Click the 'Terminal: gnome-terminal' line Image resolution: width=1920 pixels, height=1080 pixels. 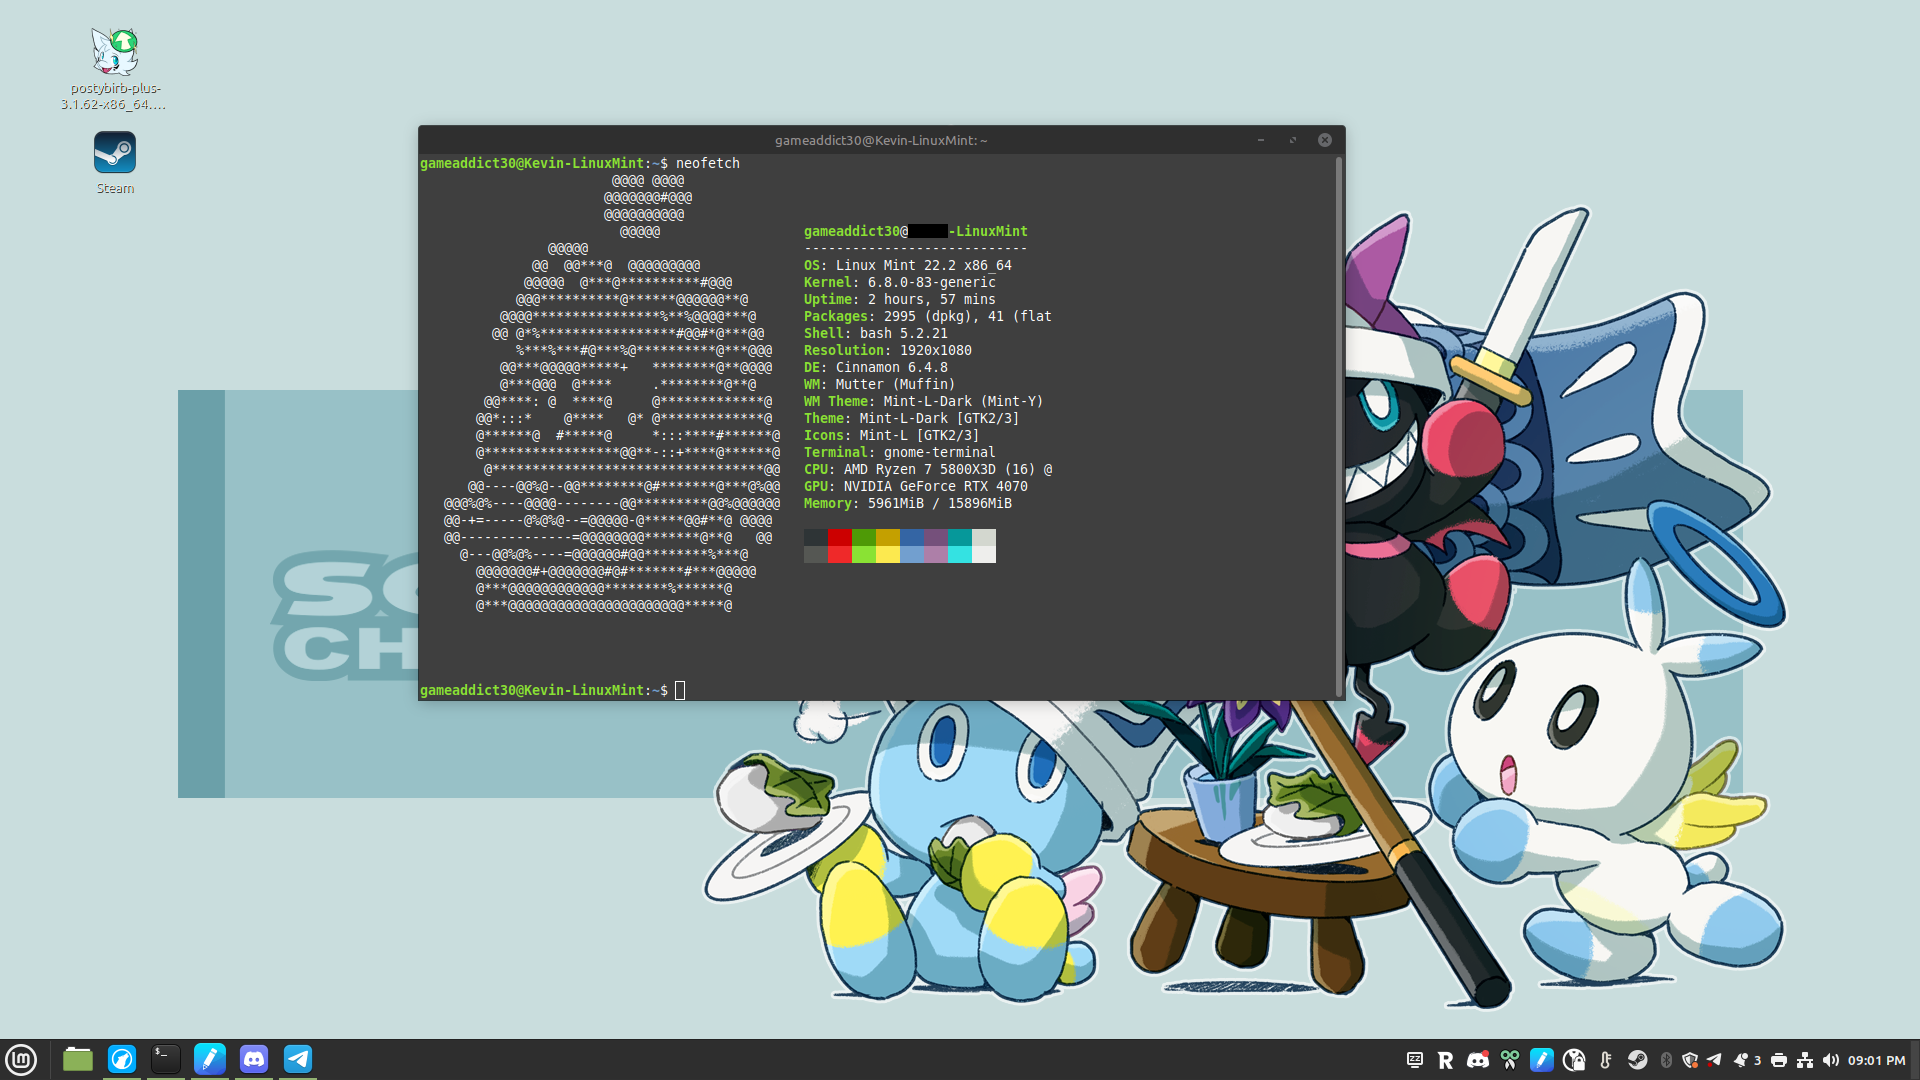[x=900, y=452]
